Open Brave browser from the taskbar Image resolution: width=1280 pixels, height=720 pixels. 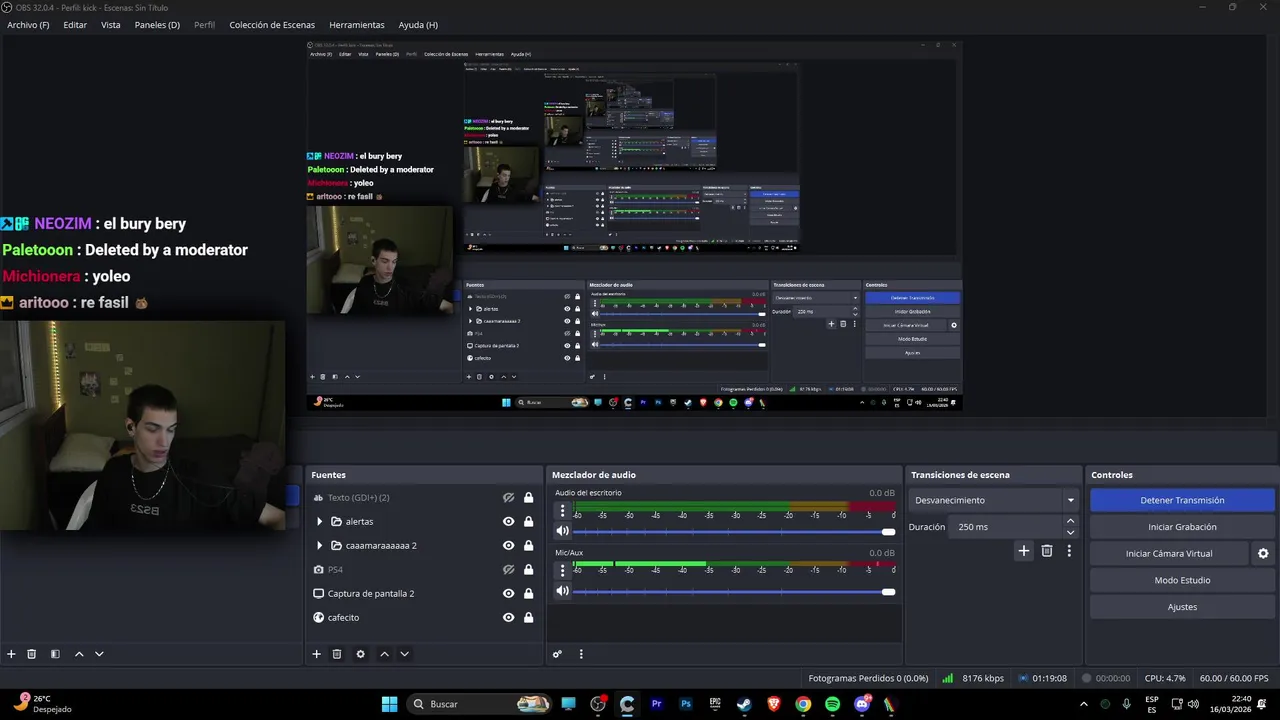pyautogui.click(x=773, y=704)
